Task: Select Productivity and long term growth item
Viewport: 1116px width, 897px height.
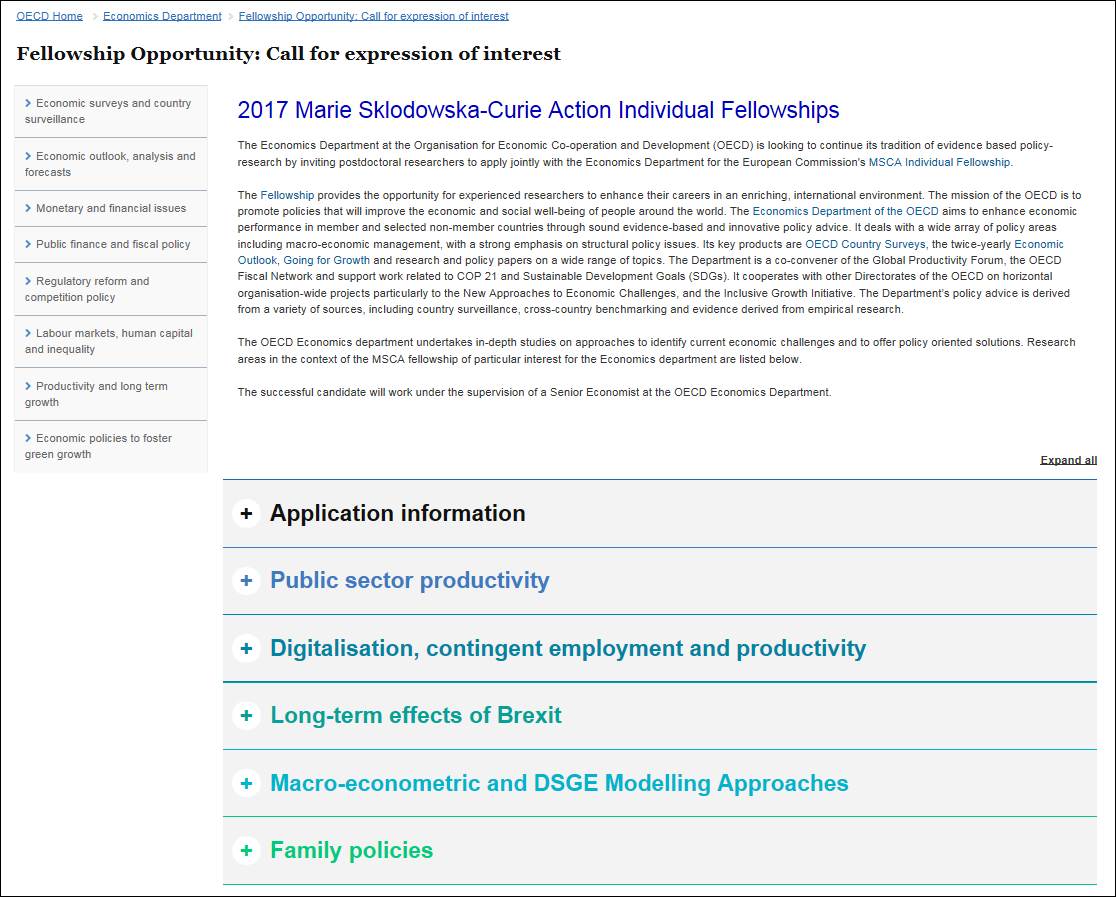Action: pyautogui.click(x=111, y=394)
